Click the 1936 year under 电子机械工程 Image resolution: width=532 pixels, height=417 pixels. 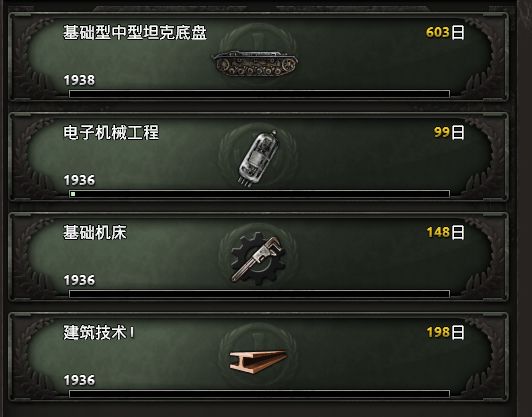[x=79, y=180]
